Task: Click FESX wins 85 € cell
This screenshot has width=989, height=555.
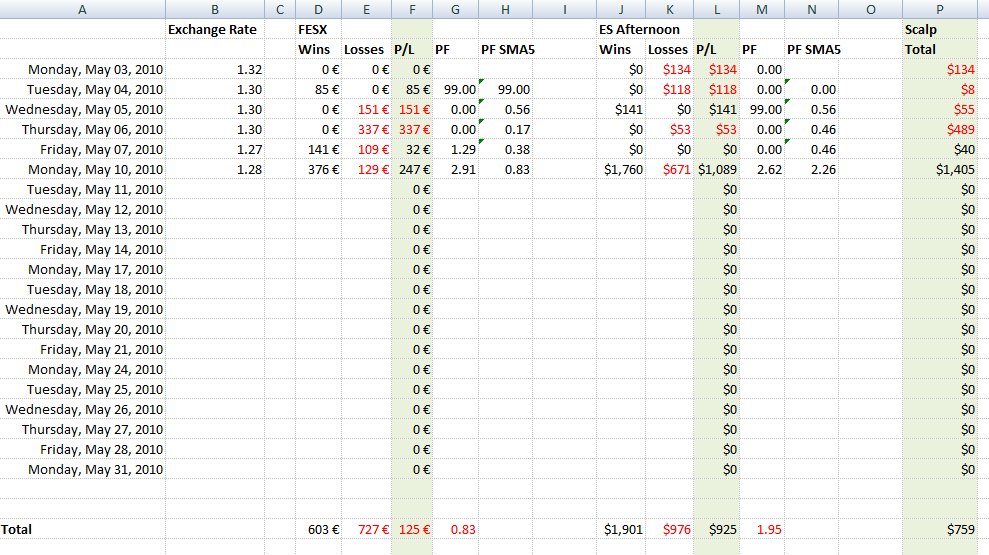Action: tap(319, 90)
